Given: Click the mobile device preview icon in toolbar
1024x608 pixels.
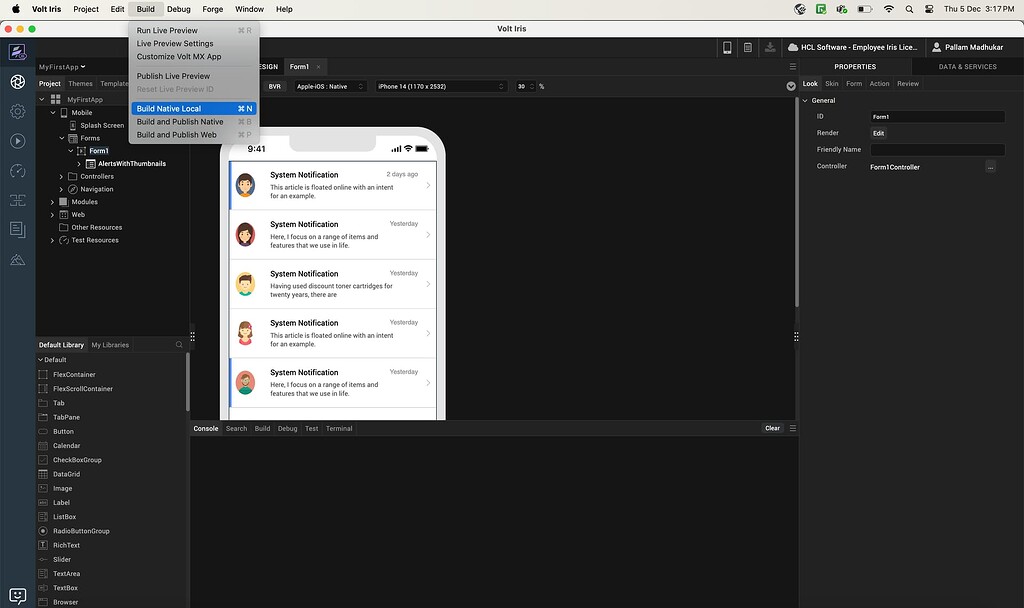Looking at the screenshot, I should point(727,47).
